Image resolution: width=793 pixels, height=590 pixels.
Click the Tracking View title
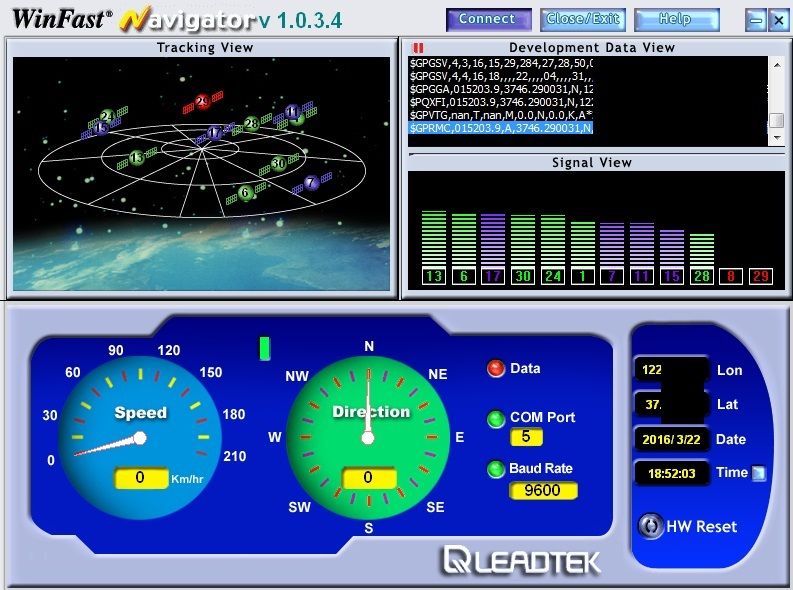205,48
